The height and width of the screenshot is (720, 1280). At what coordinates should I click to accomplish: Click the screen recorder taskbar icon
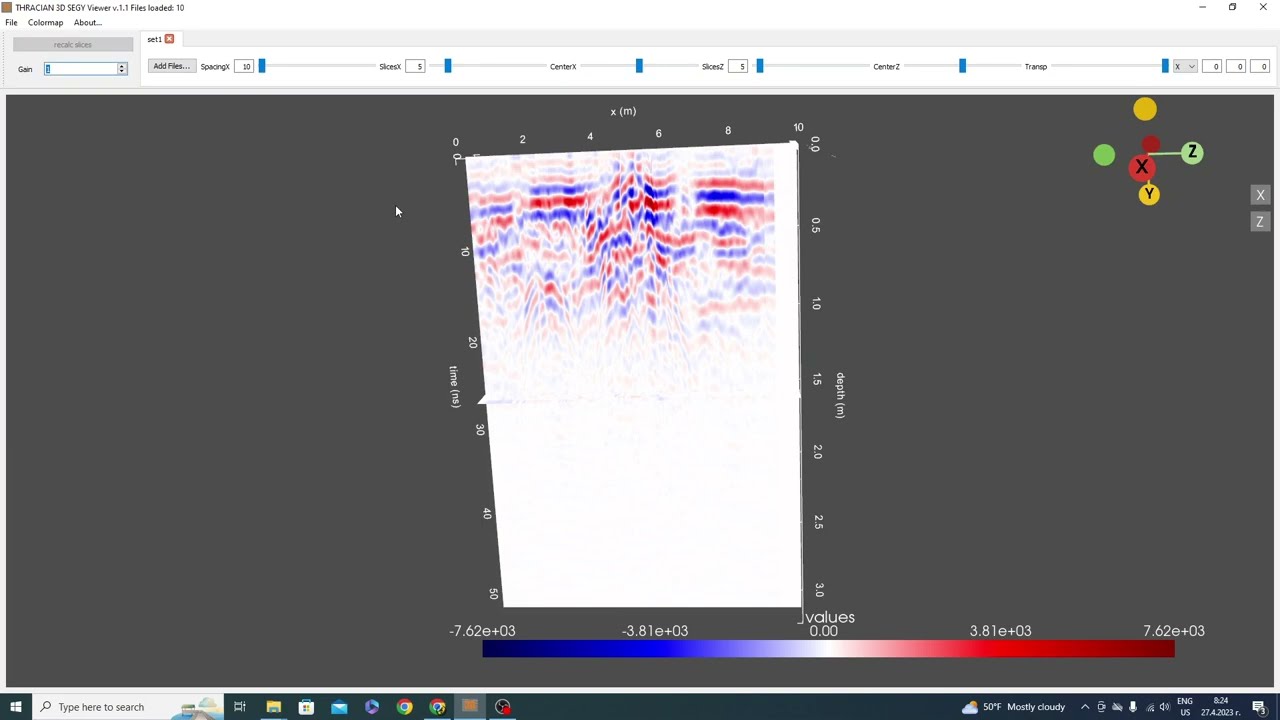point(503,707)
